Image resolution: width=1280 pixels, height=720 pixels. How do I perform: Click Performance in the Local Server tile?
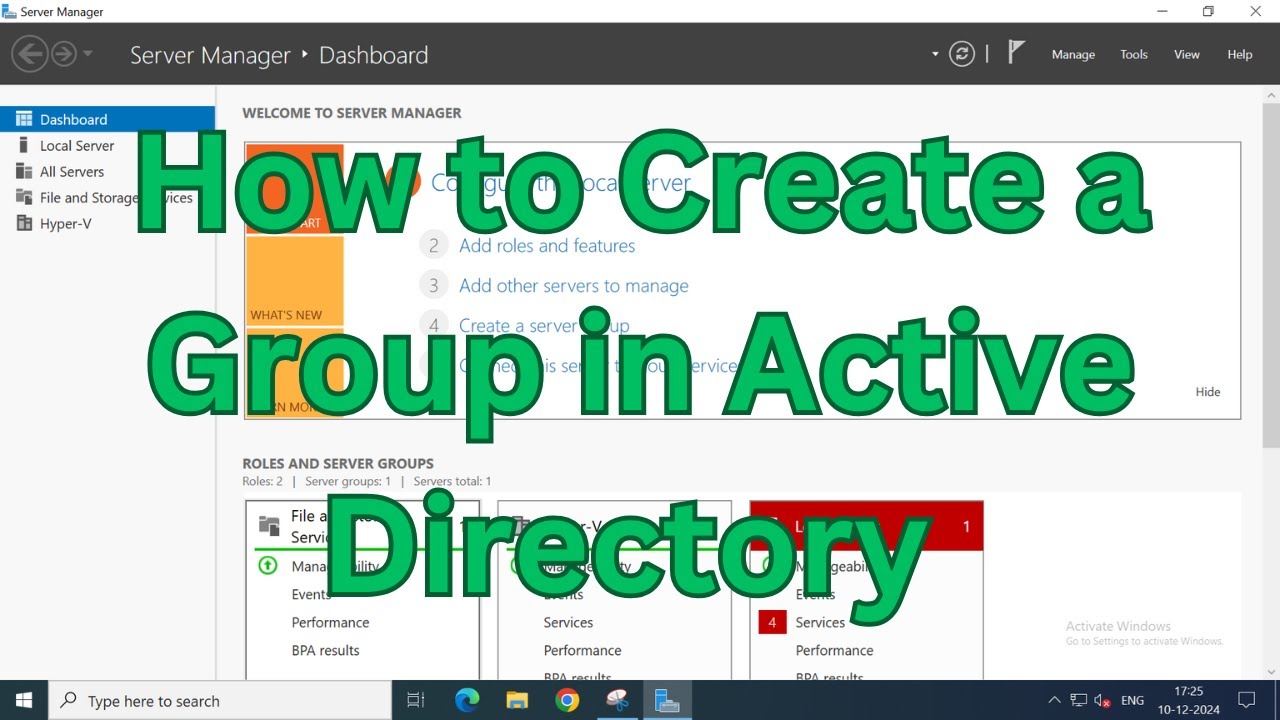coord(834,650)
